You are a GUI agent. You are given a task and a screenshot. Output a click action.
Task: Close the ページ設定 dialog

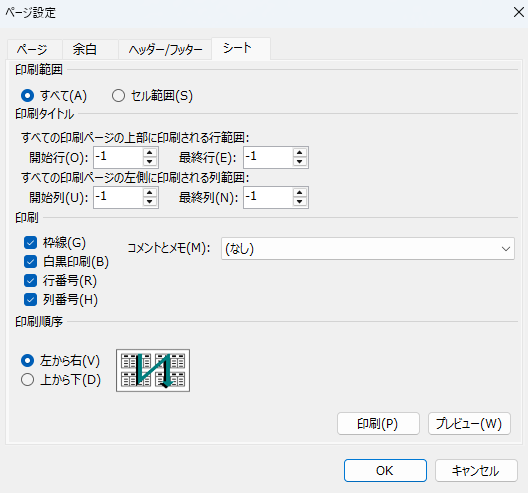[x=519, y=12]
